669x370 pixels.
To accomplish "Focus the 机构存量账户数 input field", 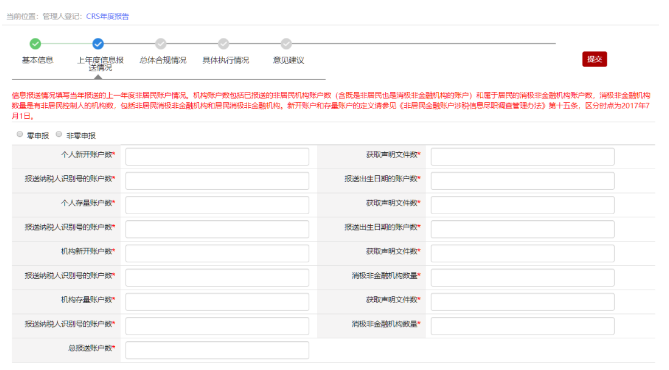I will [x=217, y=302].
